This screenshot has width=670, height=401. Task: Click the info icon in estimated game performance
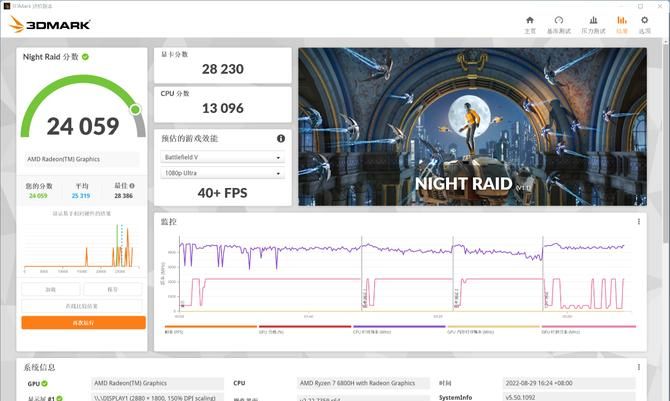coord(281,138)
